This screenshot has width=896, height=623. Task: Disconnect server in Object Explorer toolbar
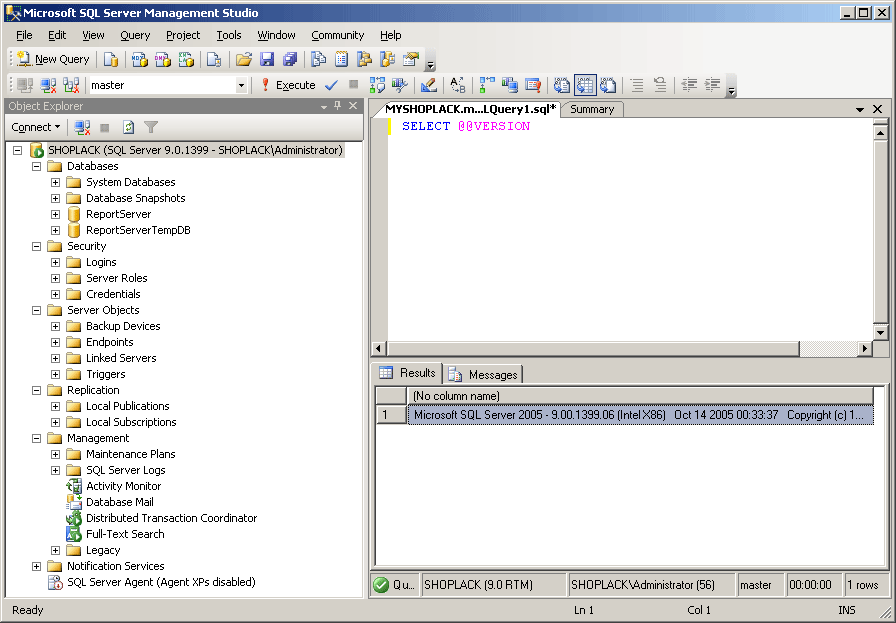[82, 127]
